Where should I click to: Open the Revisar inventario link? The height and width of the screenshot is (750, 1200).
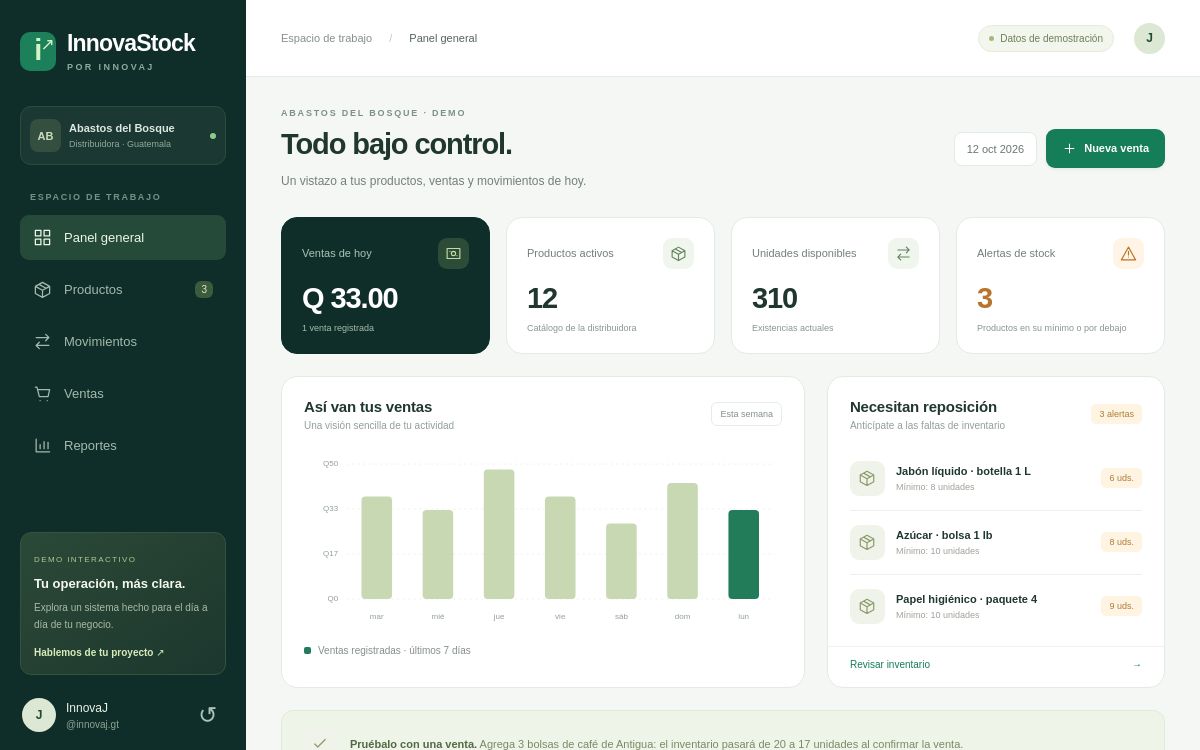coord(890,664)
